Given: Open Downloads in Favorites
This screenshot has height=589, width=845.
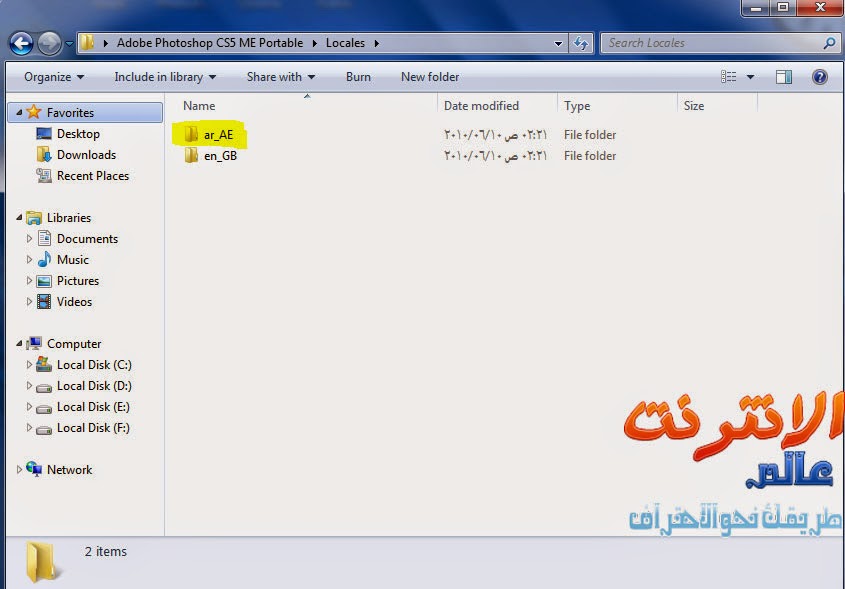Looking at the screenshot, I should point(86,155).
